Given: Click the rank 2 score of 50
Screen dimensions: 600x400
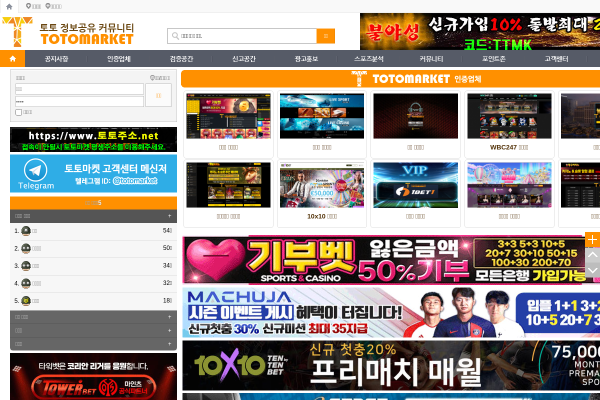Looking at the screenshot, I should (167, 248).
